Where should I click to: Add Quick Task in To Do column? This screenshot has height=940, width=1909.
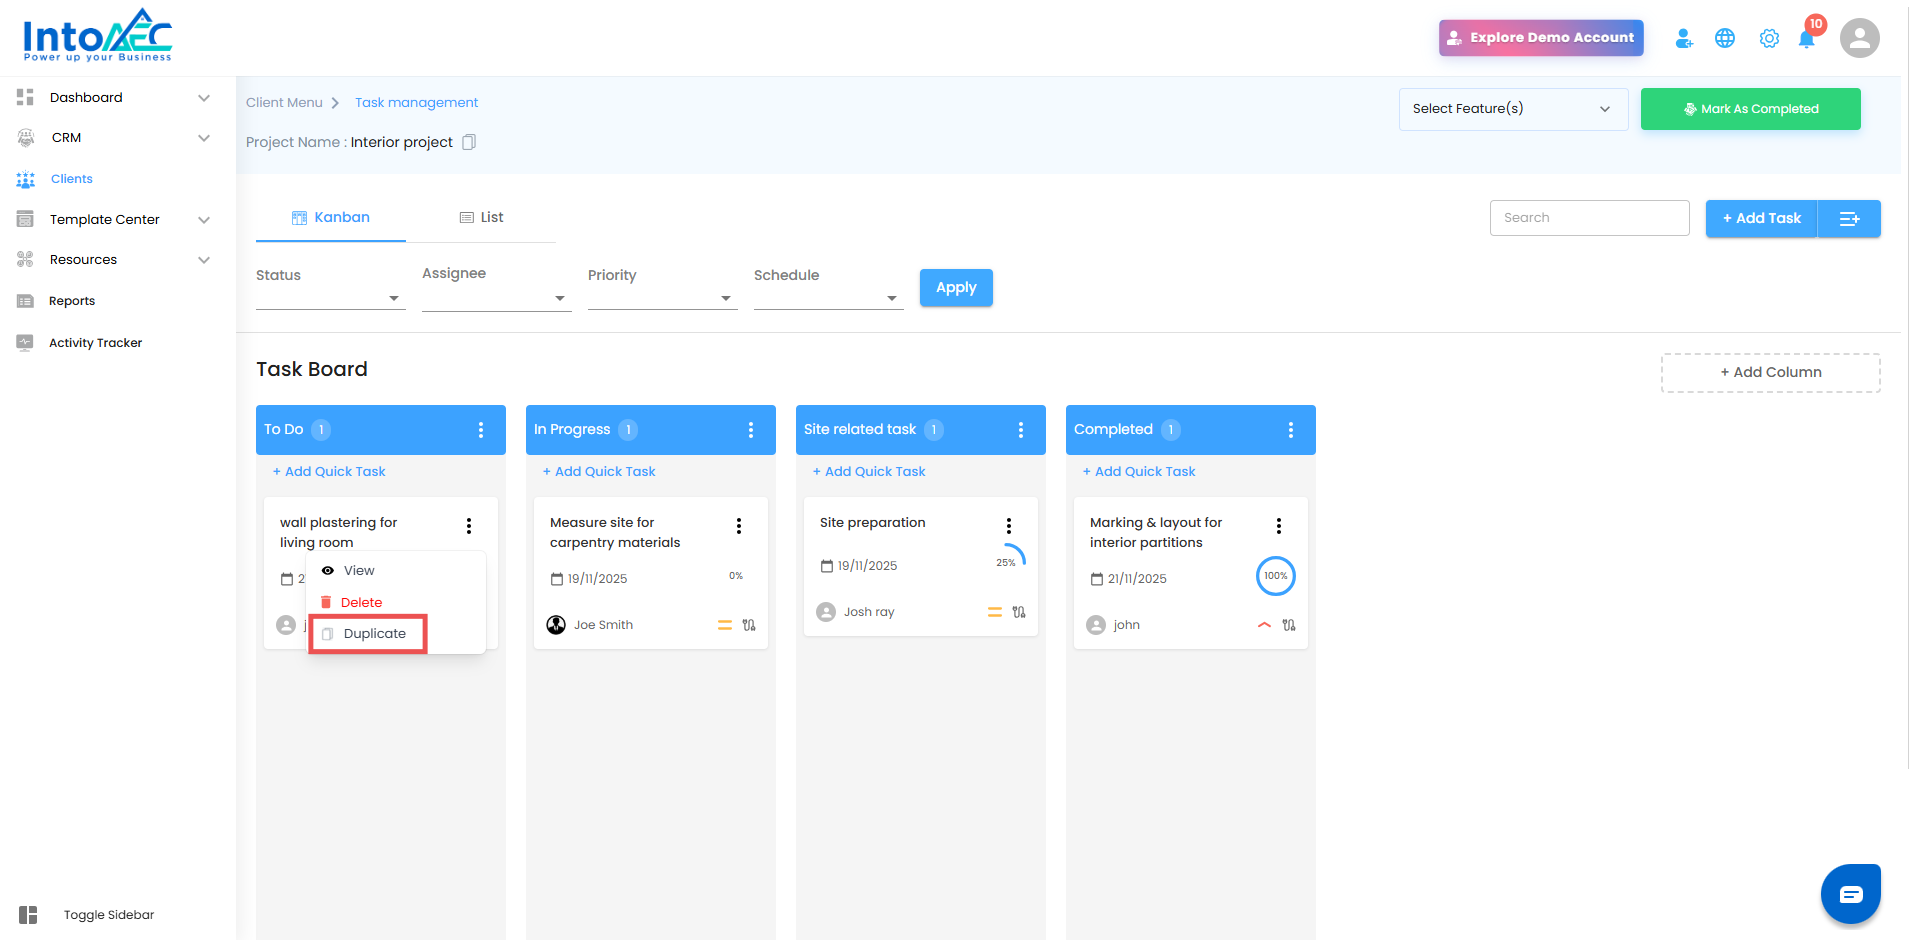pos(329,471)
